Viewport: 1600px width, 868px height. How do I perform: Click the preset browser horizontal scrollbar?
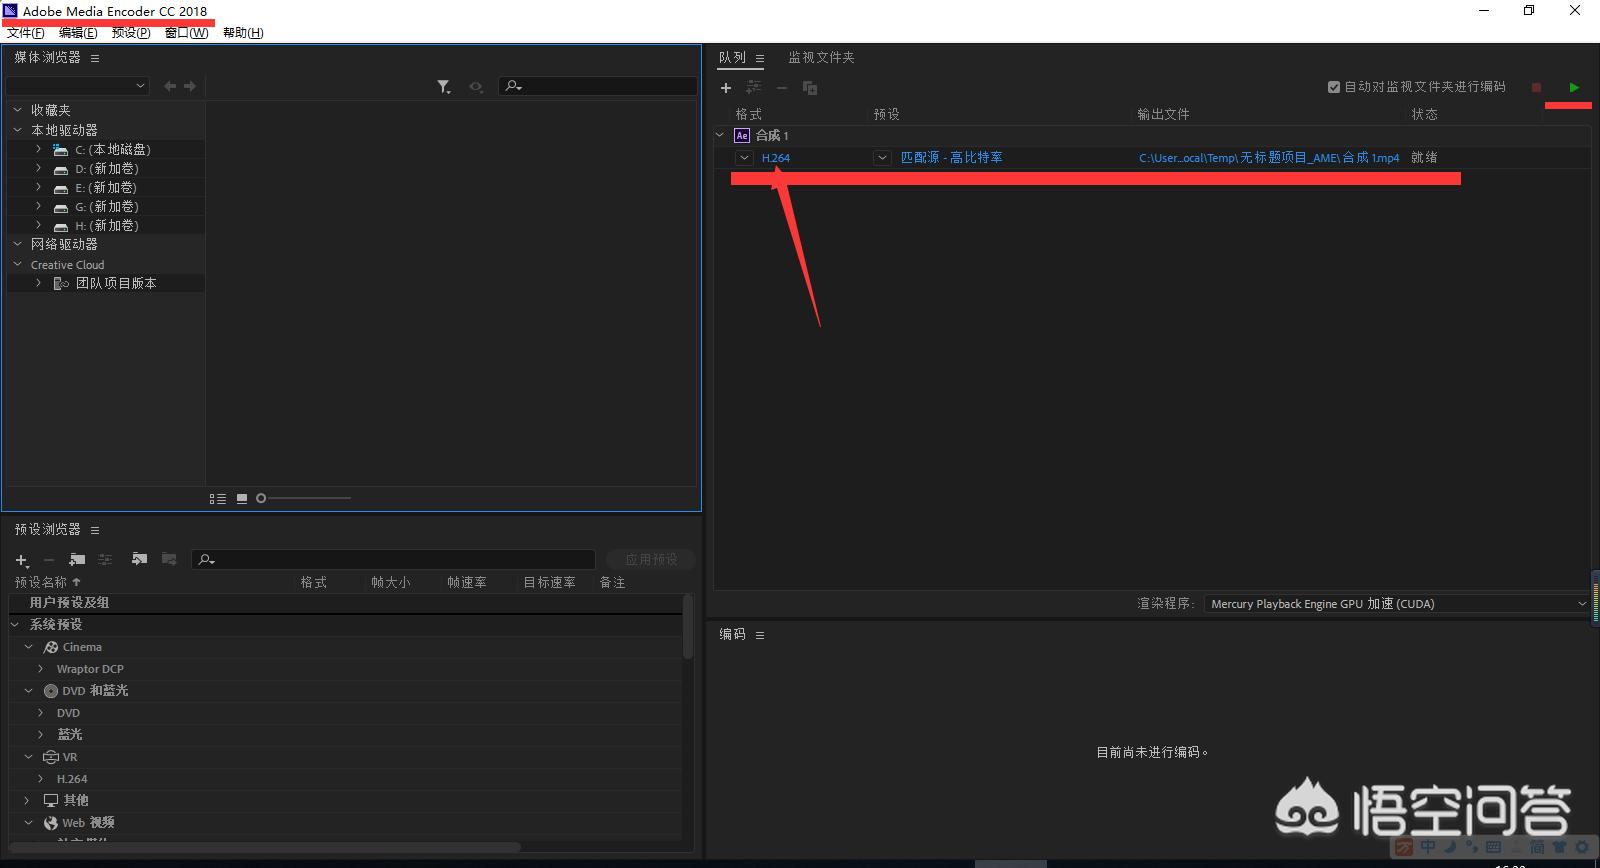point(263,847)
